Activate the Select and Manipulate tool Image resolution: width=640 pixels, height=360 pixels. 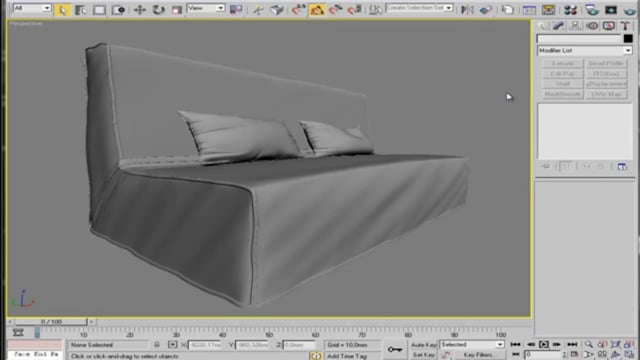click(258, 9)
